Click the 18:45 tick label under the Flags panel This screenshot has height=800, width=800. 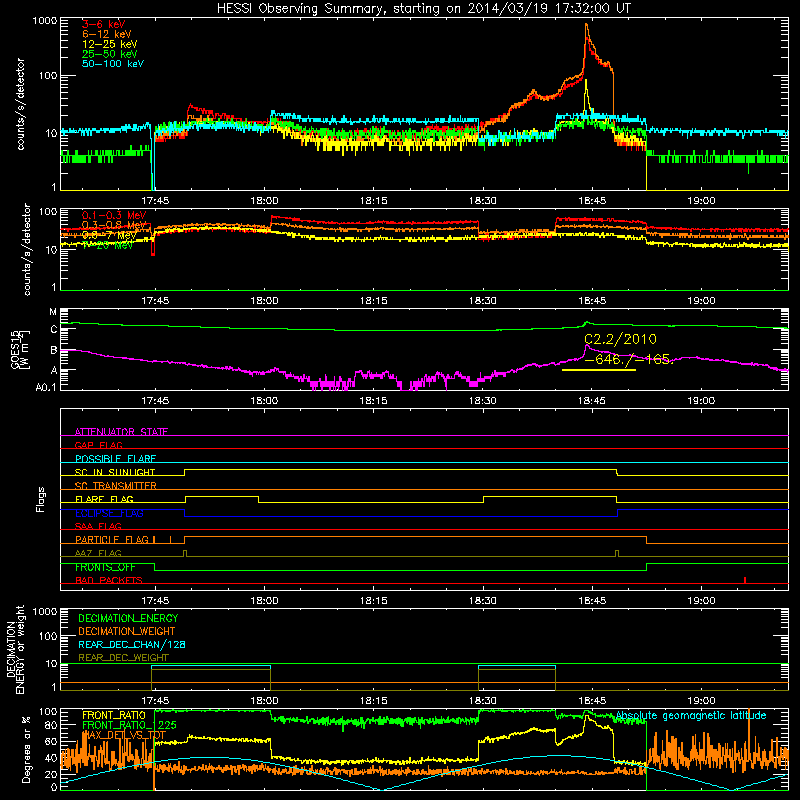tap(592, 600)
